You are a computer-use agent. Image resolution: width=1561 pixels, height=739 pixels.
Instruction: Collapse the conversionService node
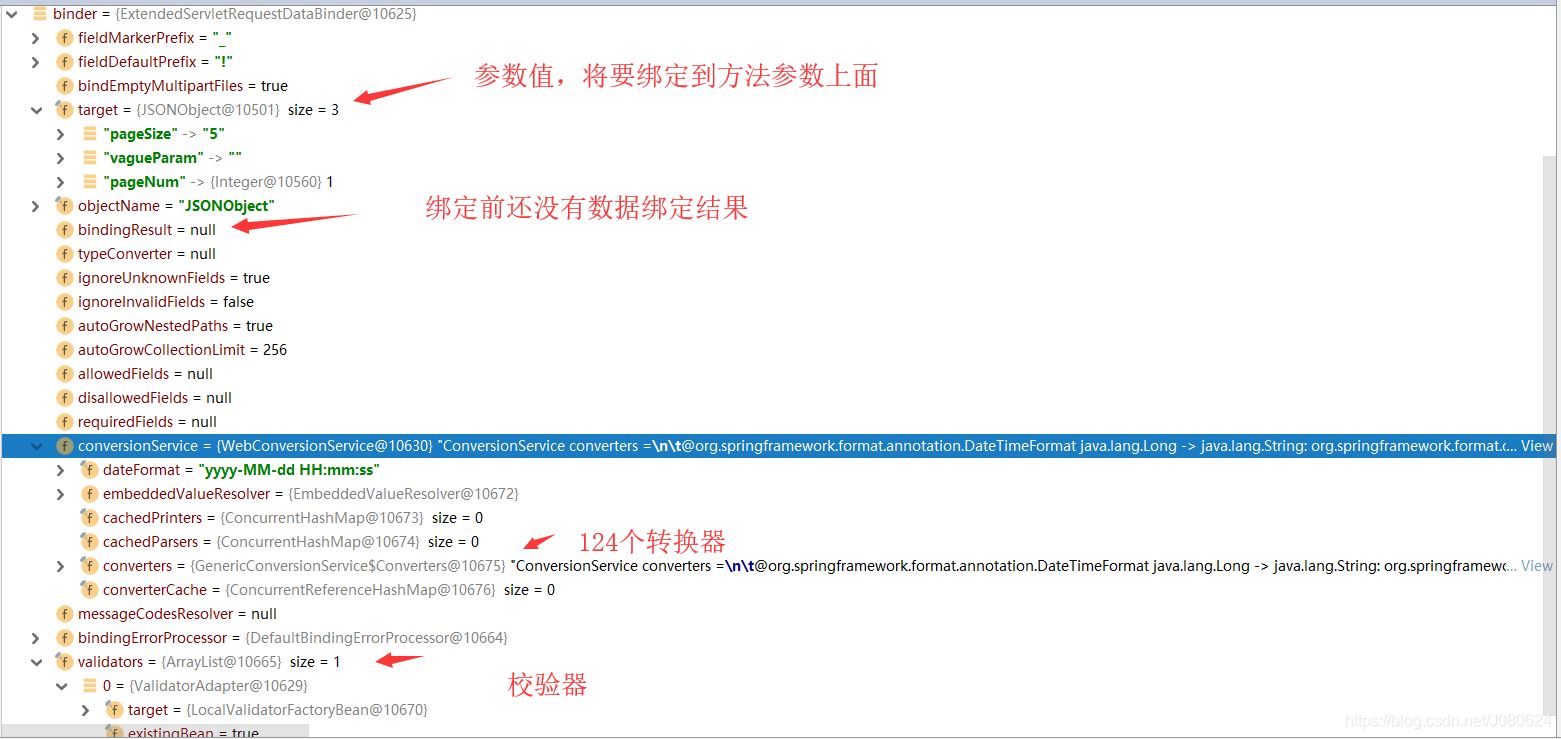pos(36,446)
